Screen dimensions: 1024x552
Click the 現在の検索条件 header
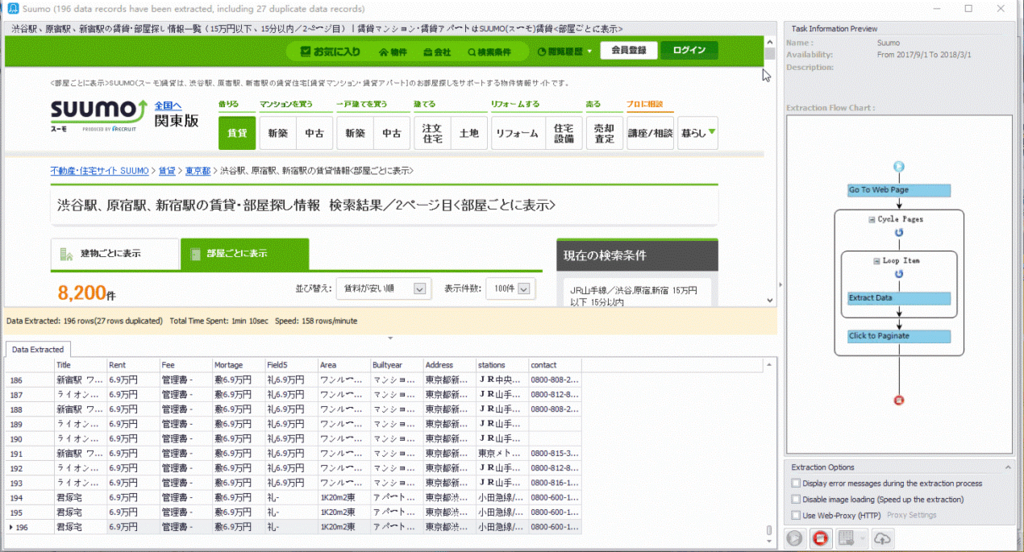[x=637, y=255]
